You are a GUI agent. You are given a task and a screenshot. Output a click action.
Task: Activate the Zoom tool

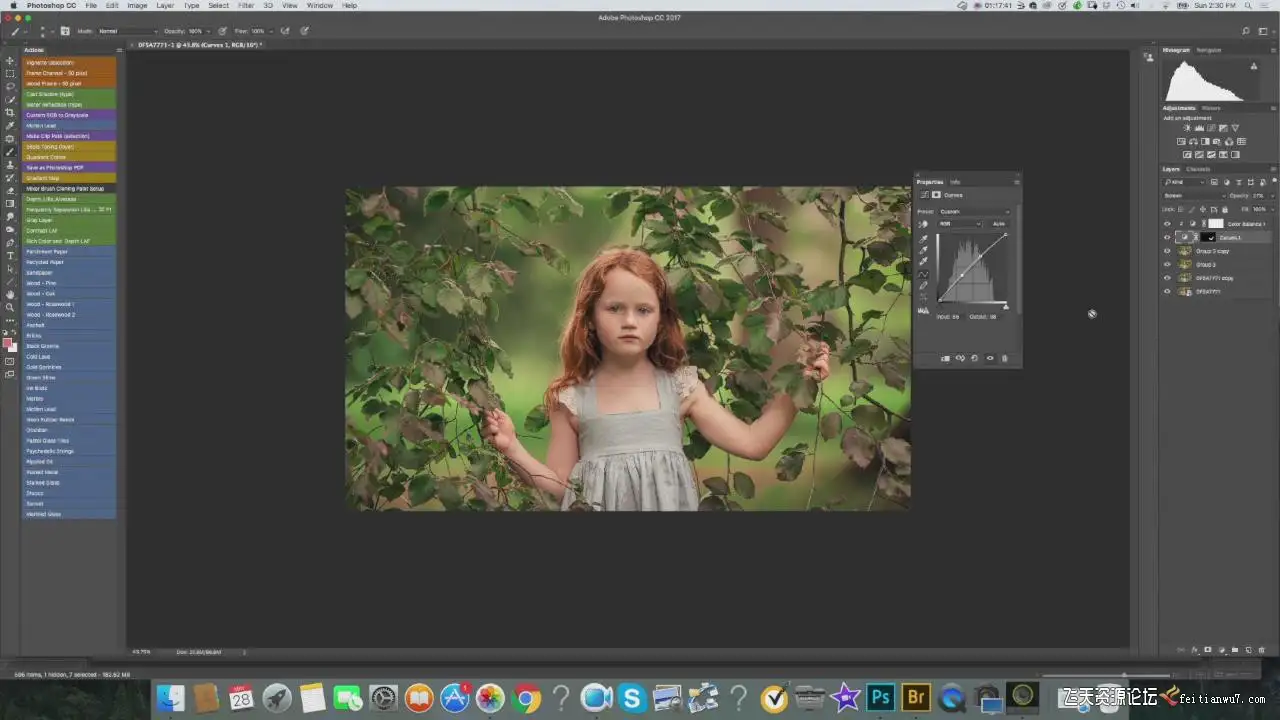click(x=10, y=308)
